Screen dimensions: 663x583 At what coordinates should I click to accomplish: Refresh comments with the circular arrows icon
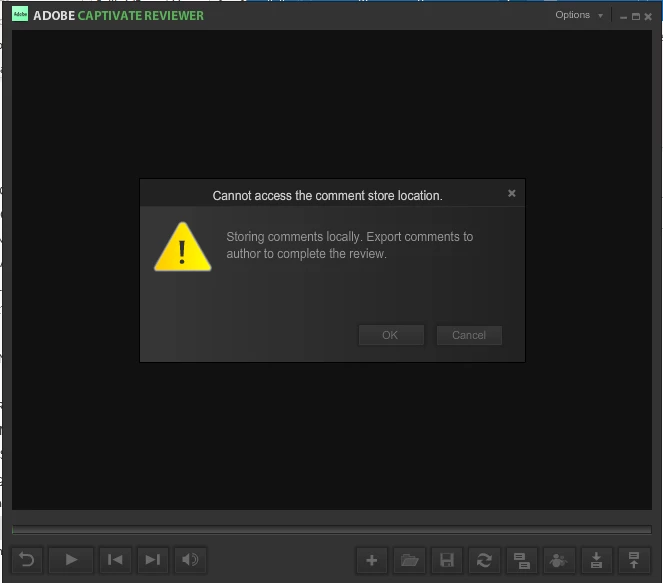pyautogui.click(x=485, y=561)
